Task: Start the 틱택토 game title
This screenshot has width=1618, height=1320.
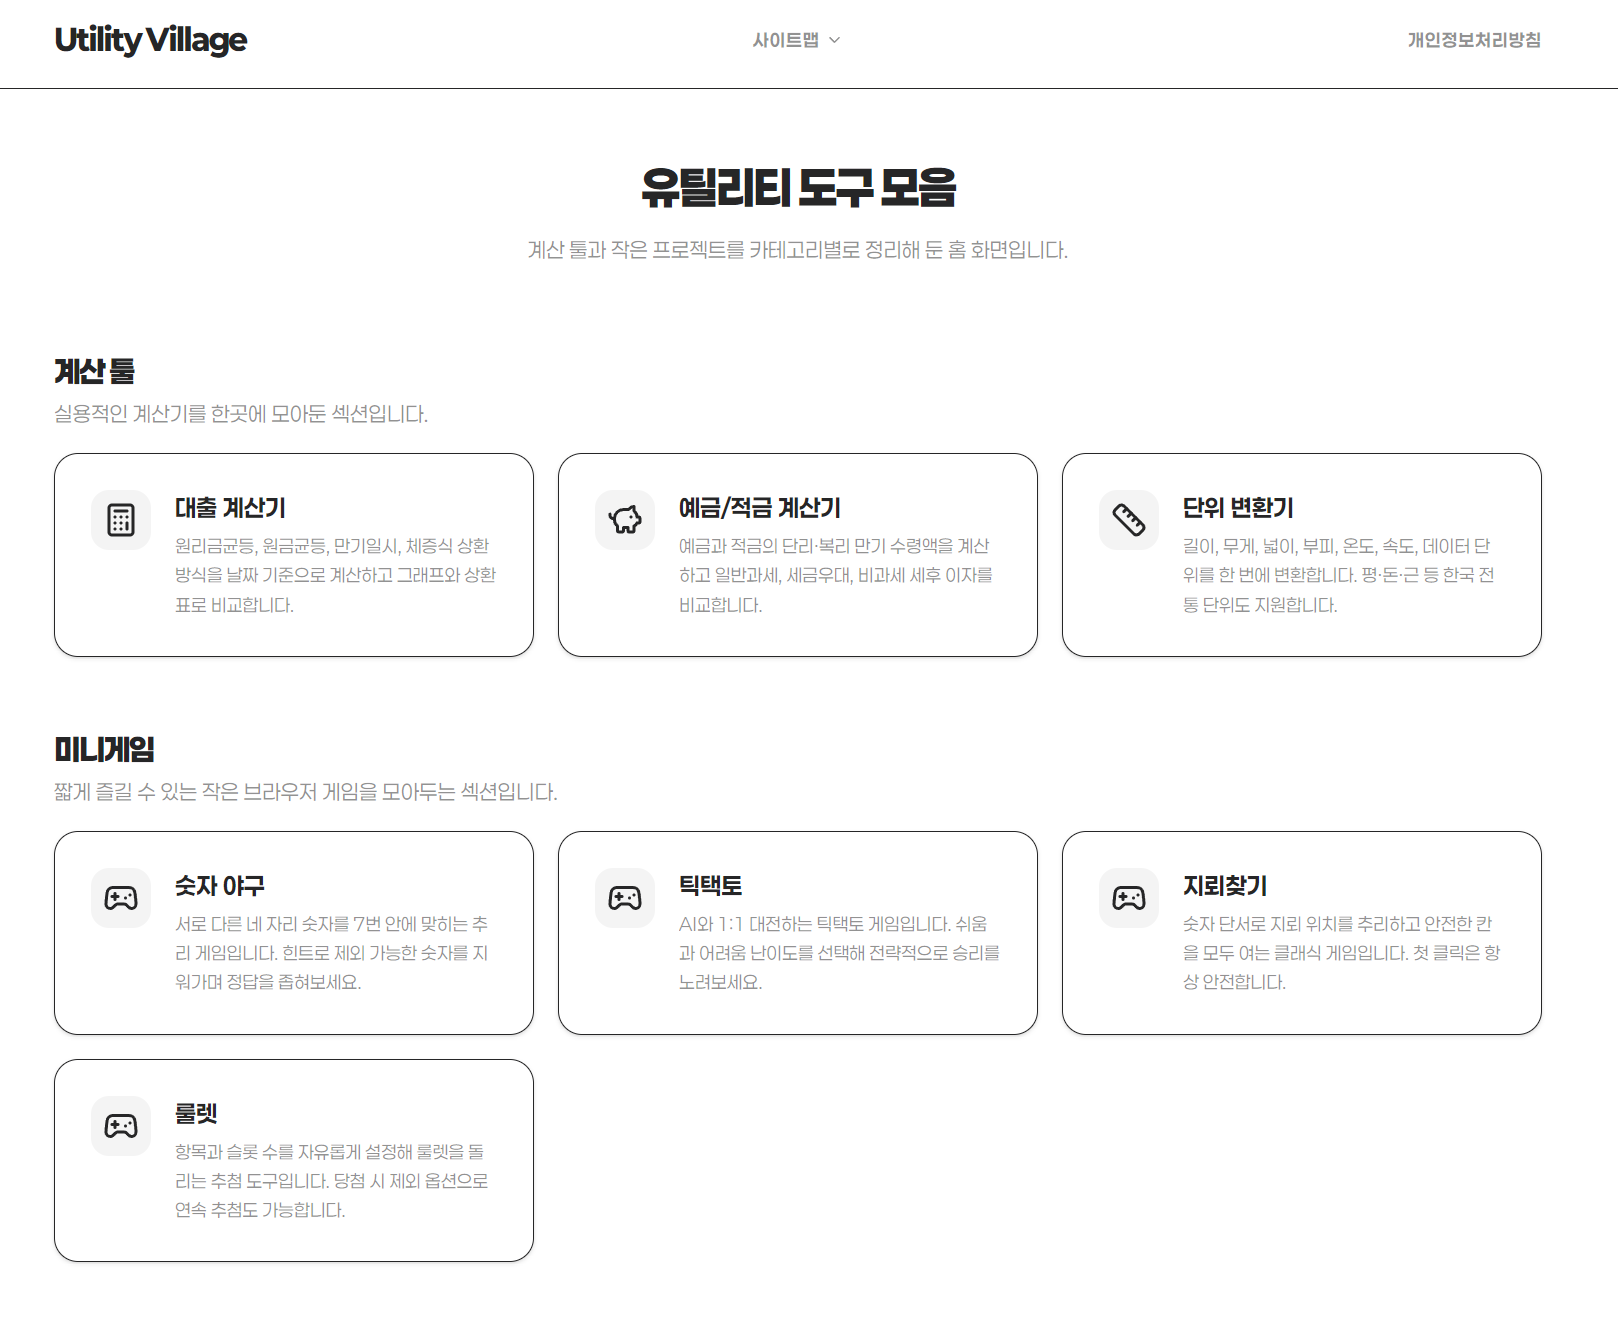Action: pos(710,886)
